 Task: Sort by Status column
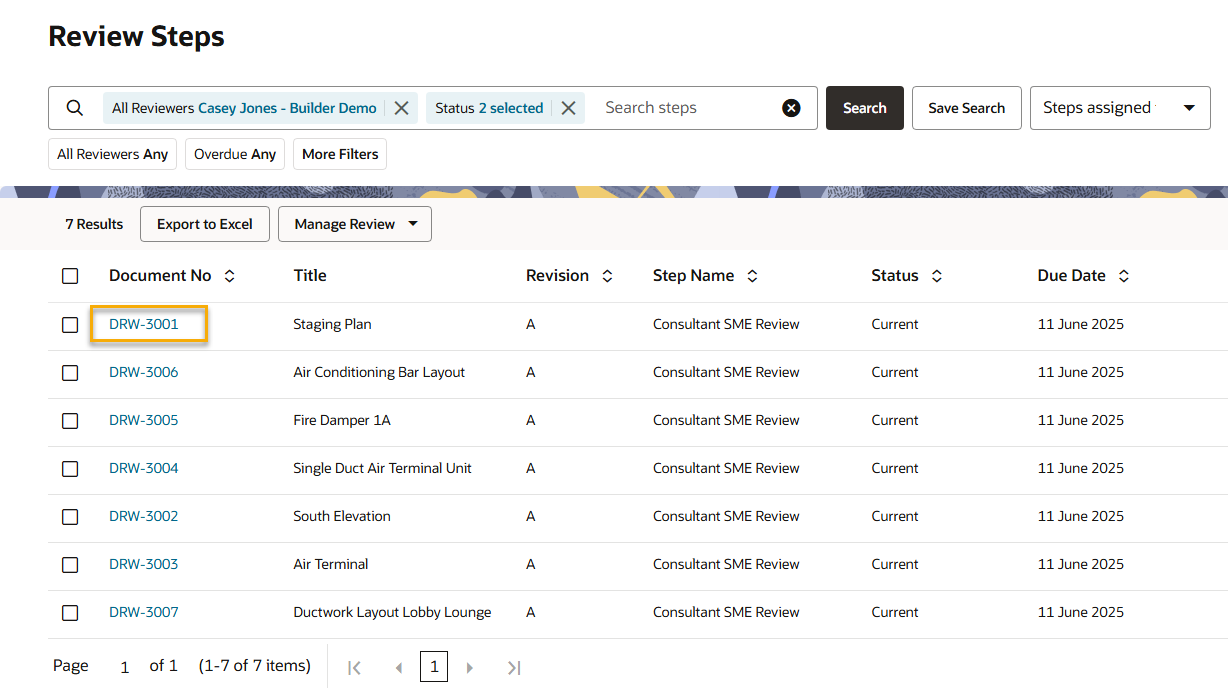click(x=936, y=276)
